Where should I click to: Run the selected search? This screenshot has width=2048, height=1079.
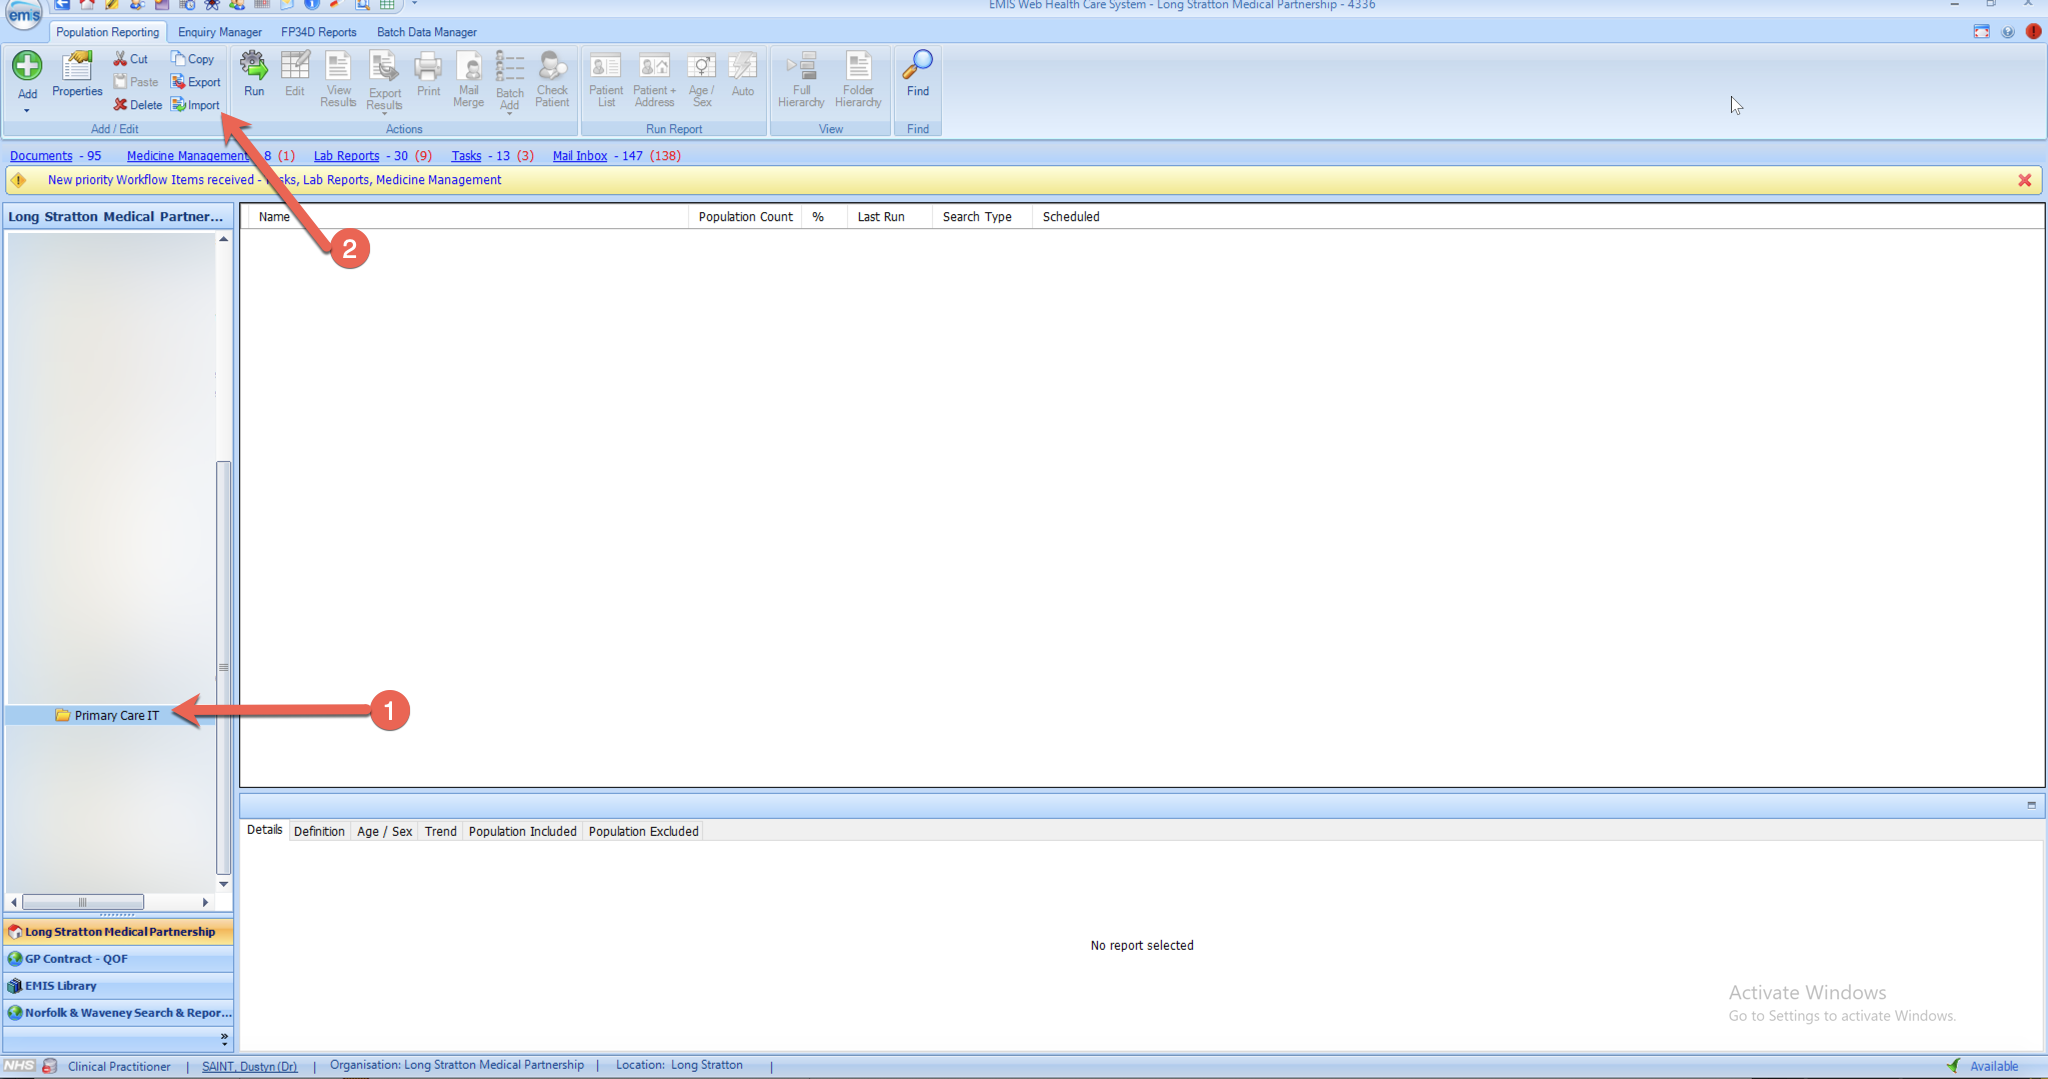[x=254, y=75]
